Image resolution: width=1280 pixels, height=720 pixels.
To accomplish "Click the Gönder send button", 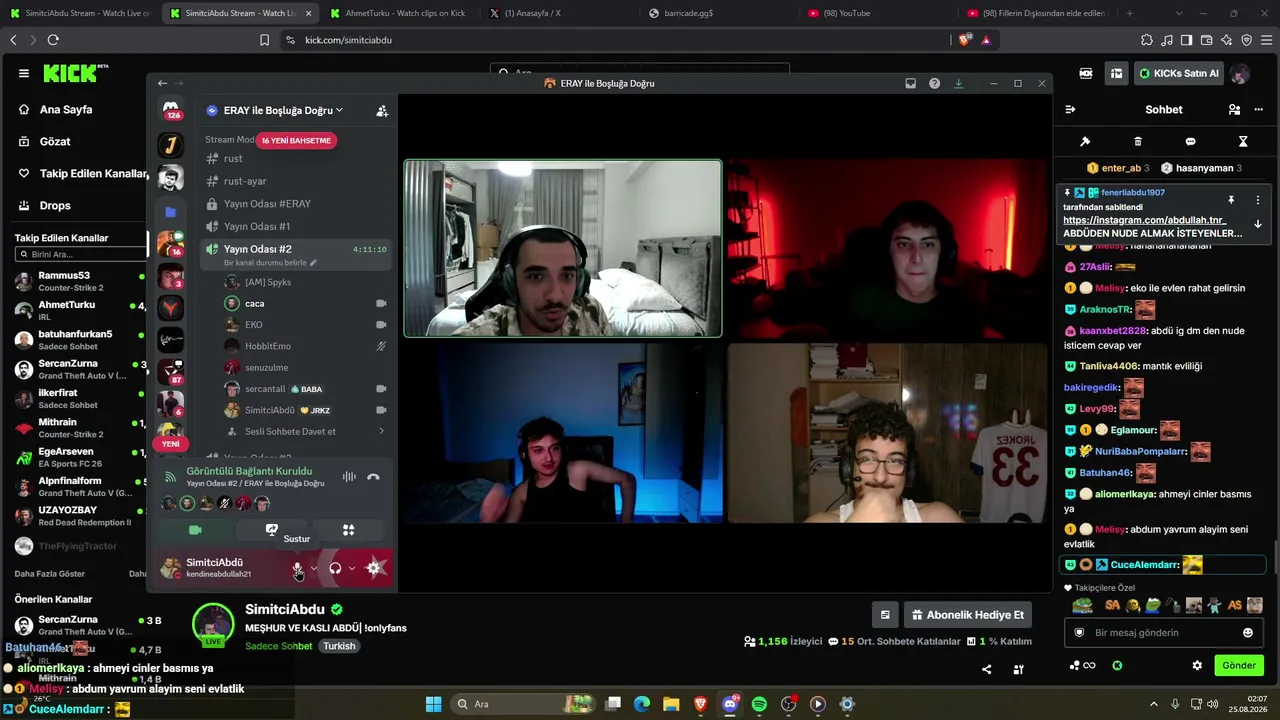I will (x=1238, y=665).
